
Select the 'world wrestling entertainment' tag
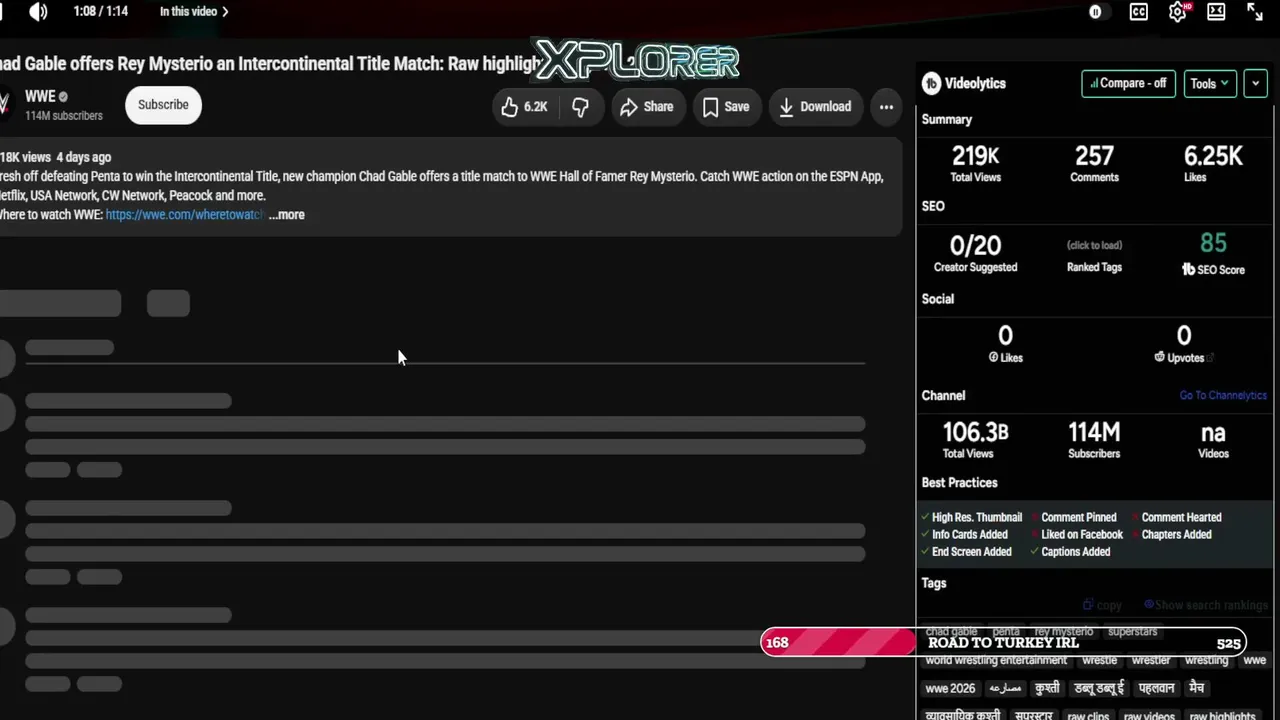996,660
